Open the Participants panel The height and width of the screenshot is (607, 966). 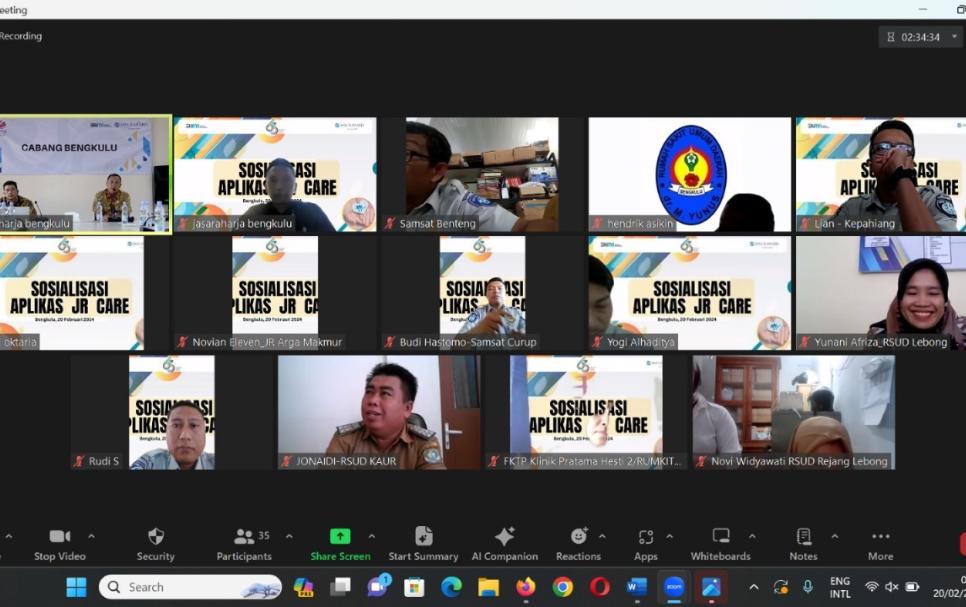[244, 545]
